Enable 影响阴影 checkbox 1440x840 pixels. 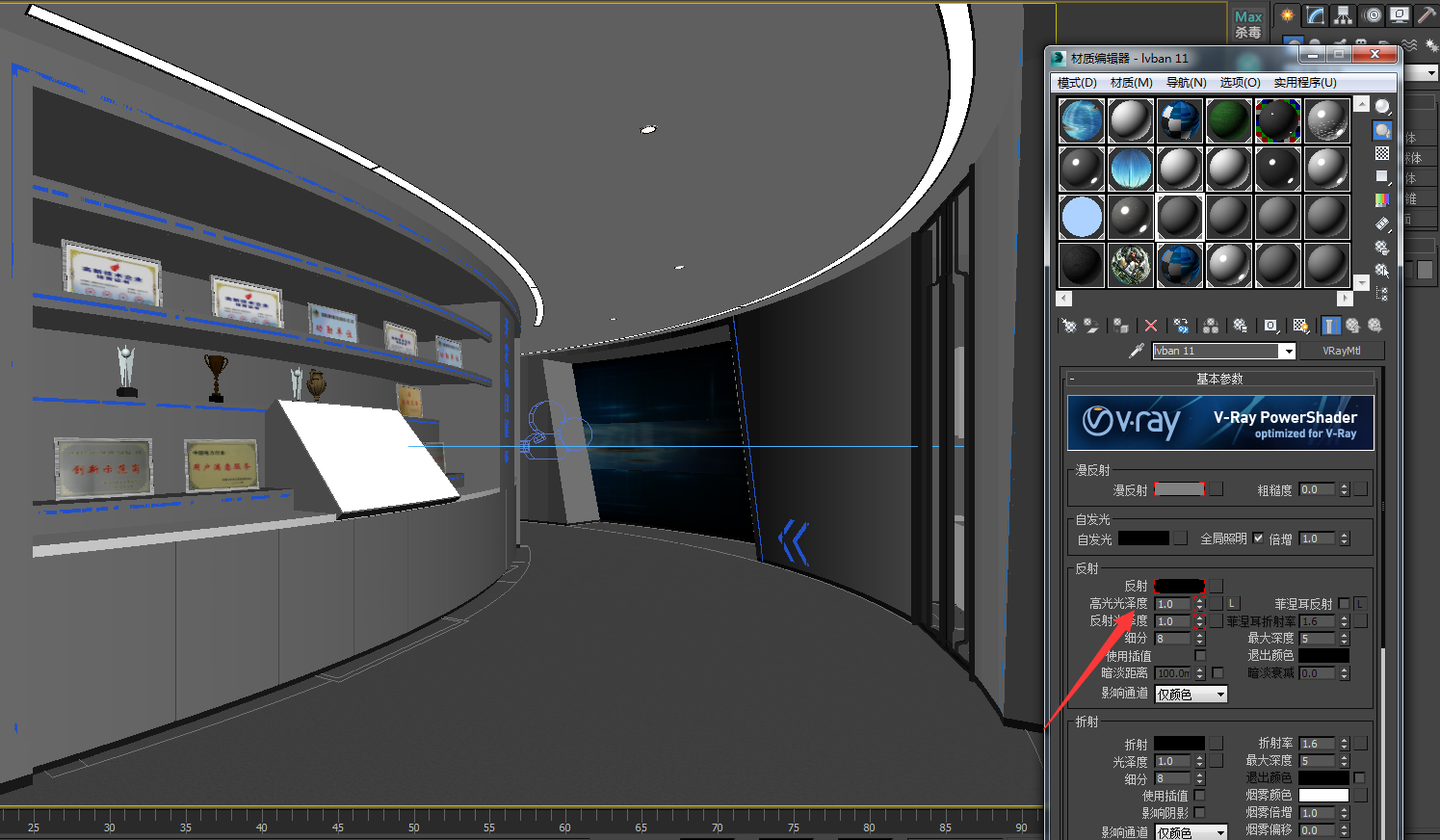pyautogui.click(x=1199, y=812)
